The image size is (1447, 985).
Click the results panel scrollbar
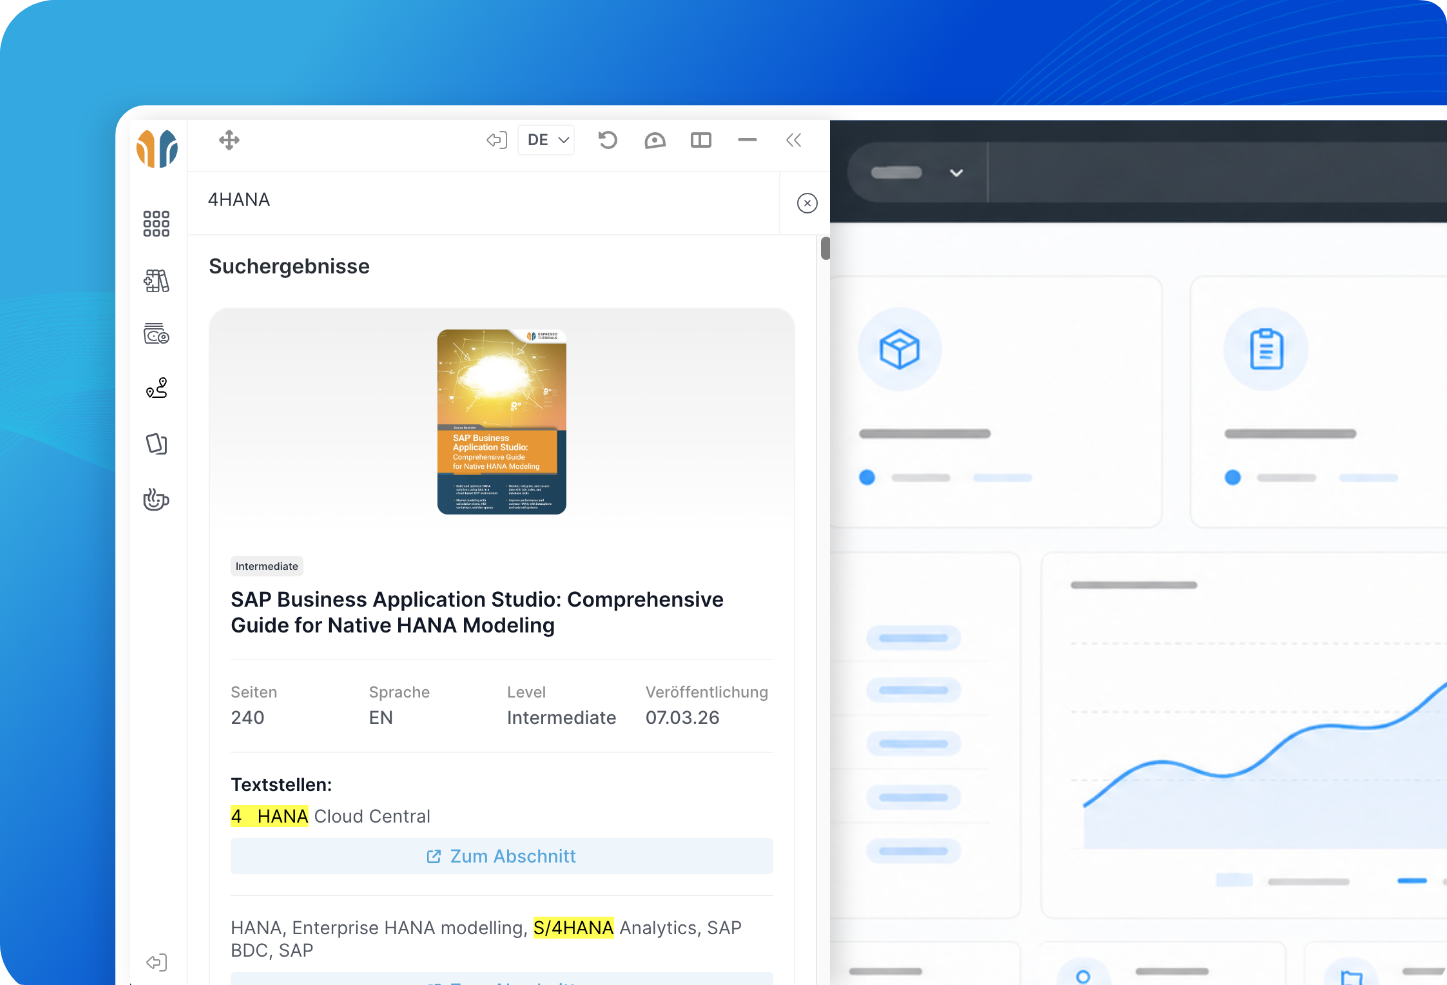tap(825, 248)
